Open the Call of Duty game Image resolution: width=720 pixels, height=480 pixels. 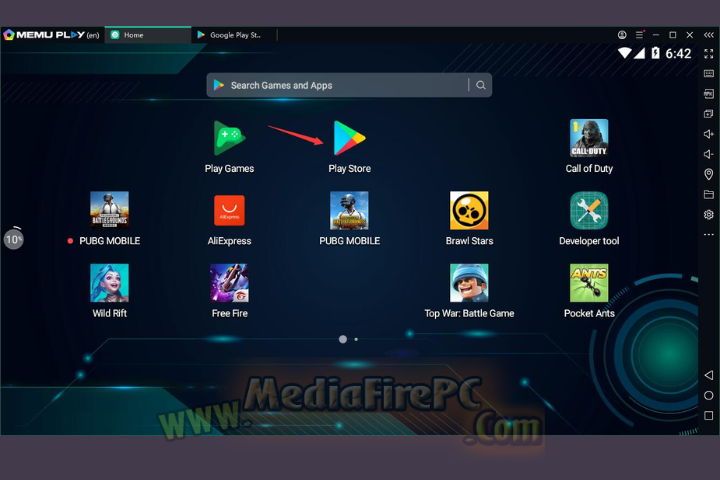(589, 138)
